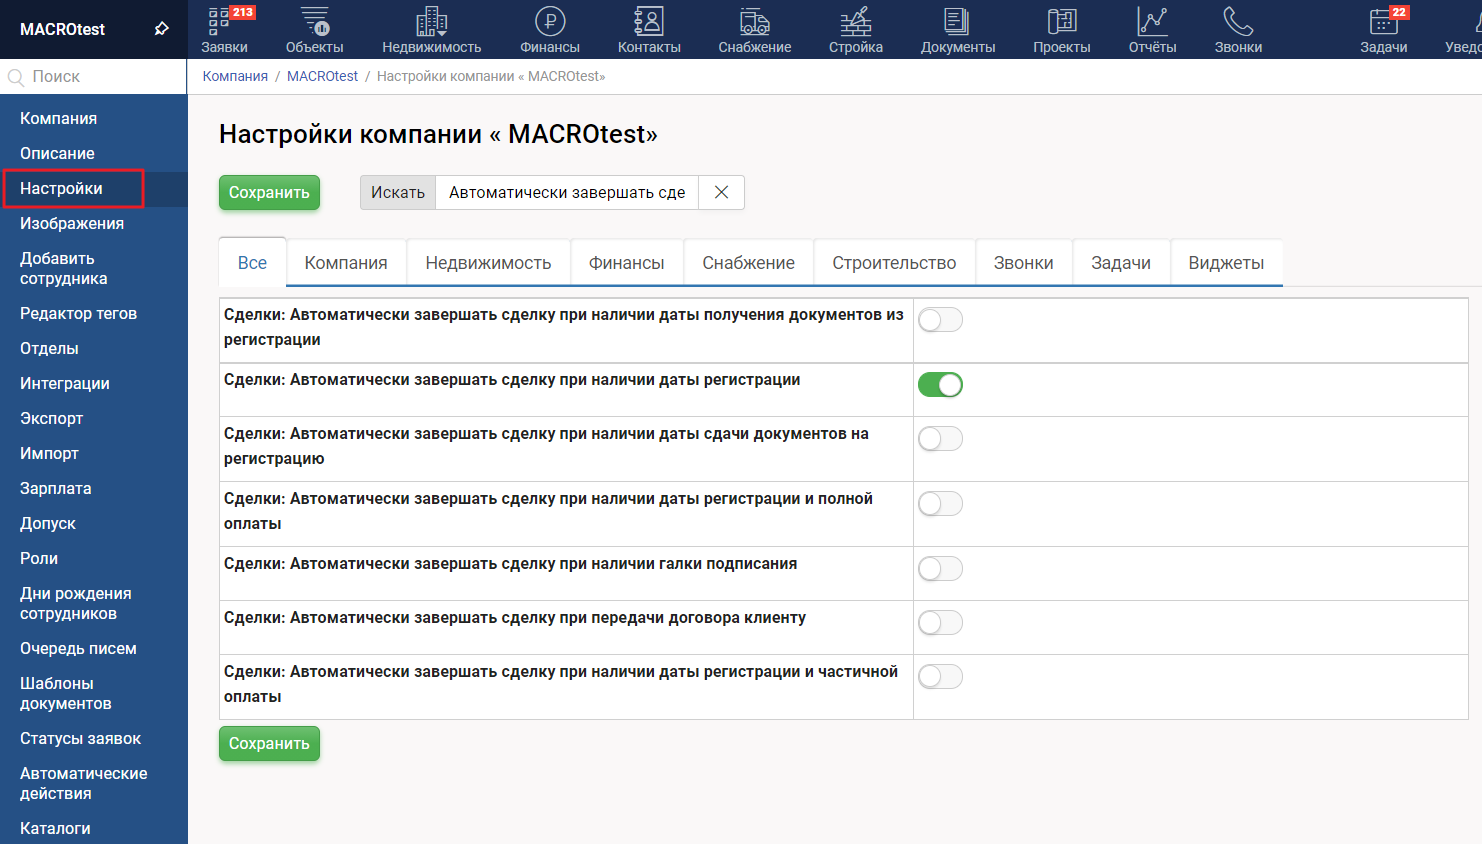Open Шаблоны документов in the sidebar

coord(66,693)
